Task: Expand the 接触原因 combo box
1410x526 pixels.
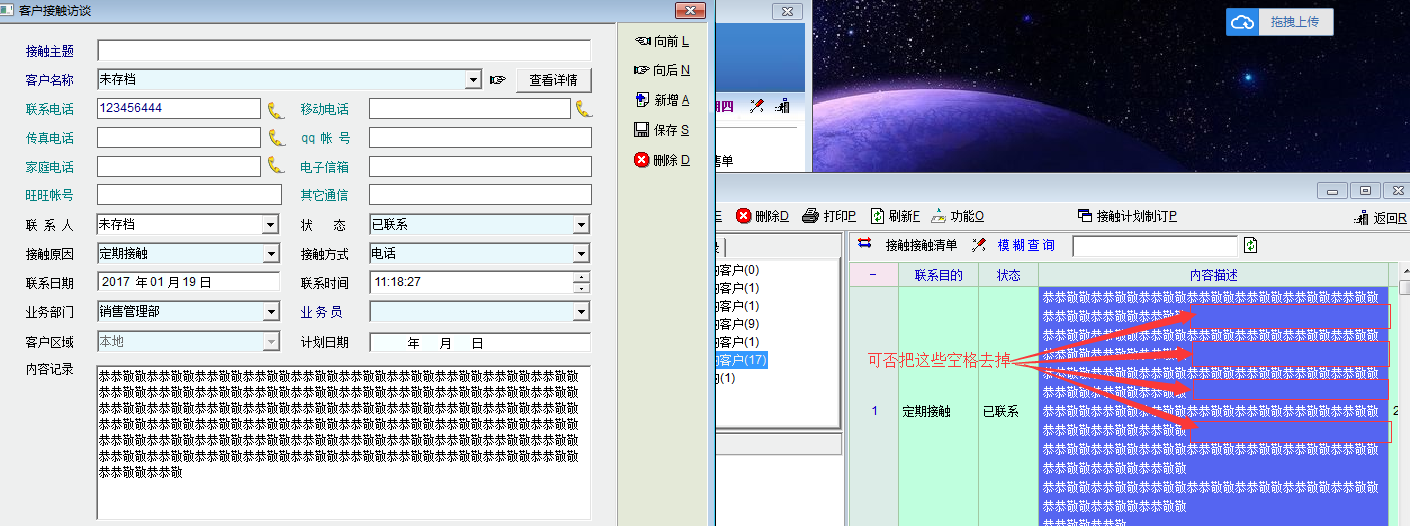Action: point(270,254)
